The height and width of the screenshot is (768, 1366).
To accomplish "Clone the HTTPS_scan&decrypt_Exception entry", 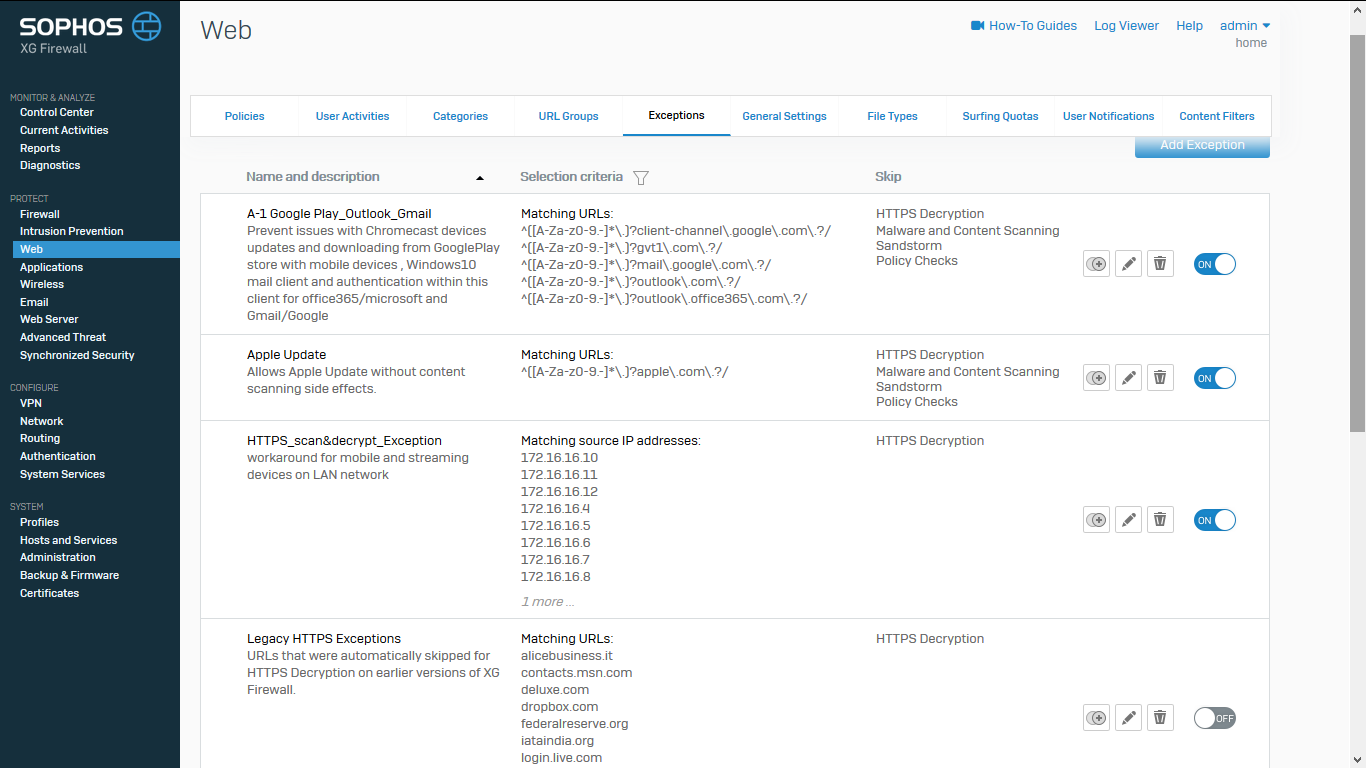I will (x=1097, y=520).
